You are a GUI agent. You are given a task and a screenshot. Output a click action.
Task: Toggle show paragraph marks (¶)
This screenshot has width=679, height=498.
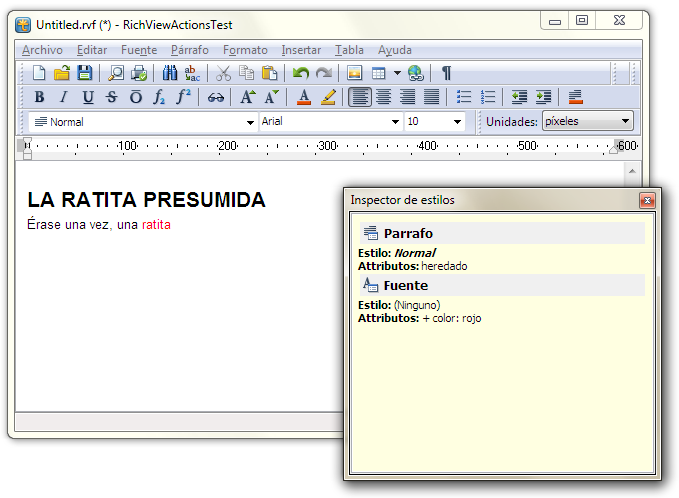tap(446, 73)
